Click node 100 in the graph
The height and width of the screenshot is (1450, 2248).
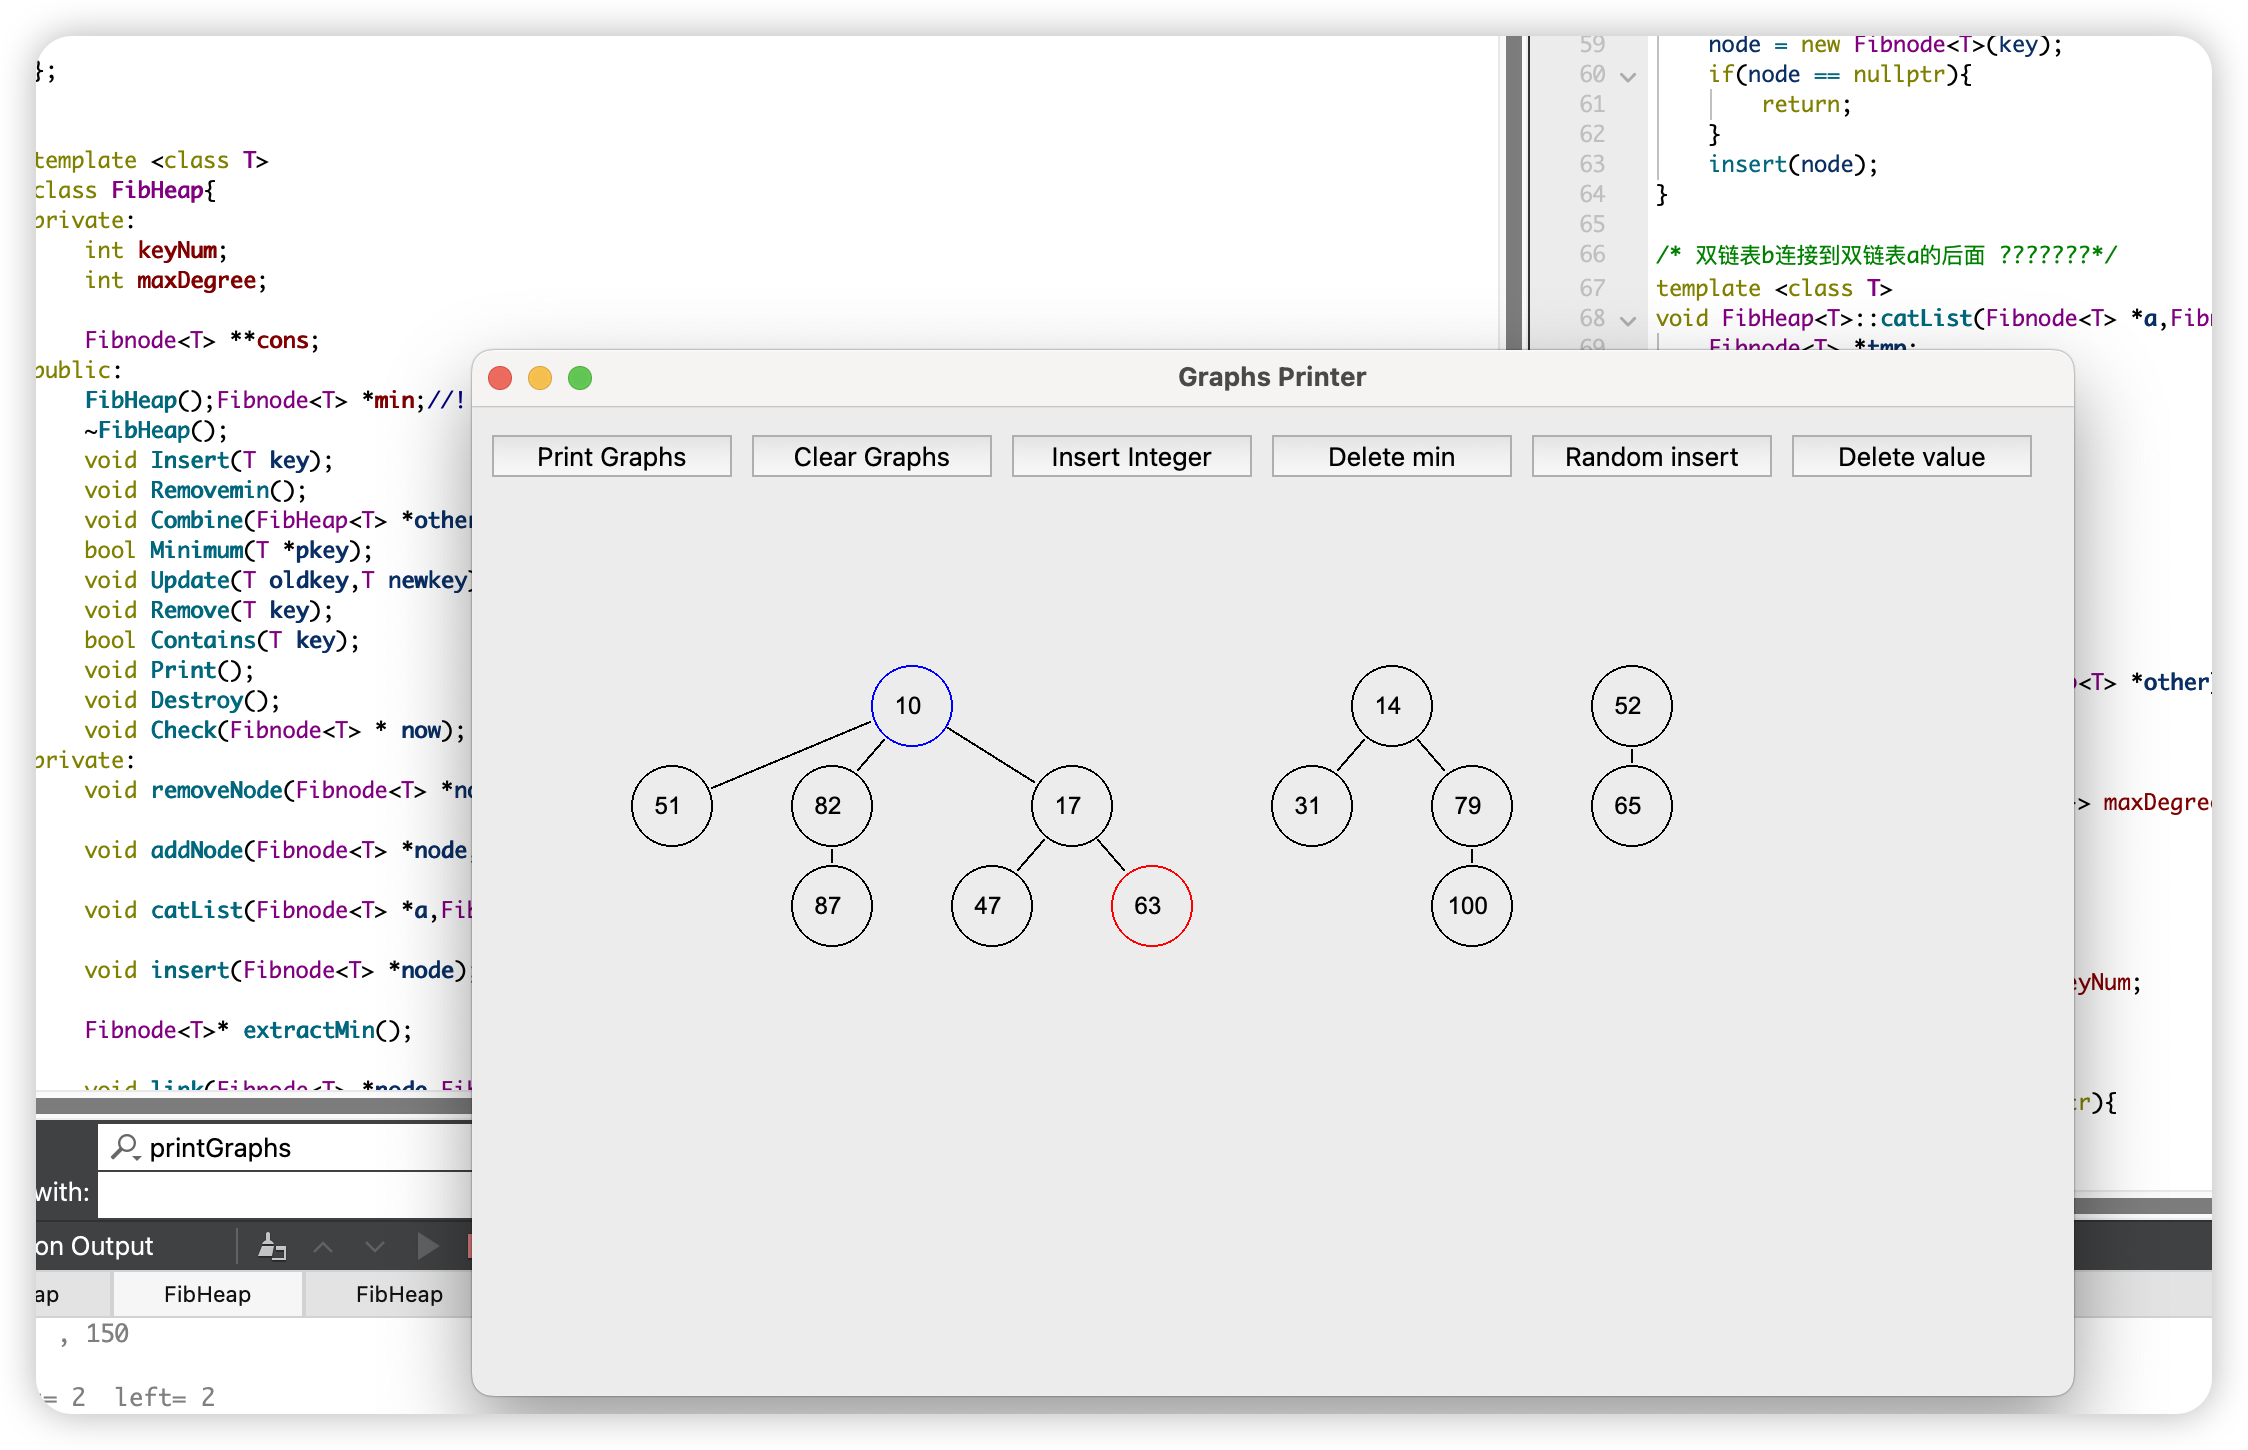pos(1471,906)
